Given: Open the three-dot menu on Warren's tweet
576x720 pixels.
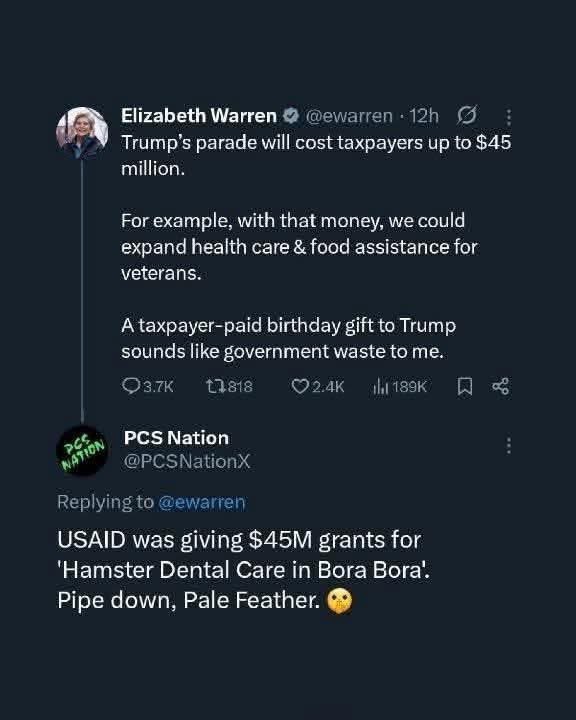Looking at the screenshot, I should coord(508,117).
